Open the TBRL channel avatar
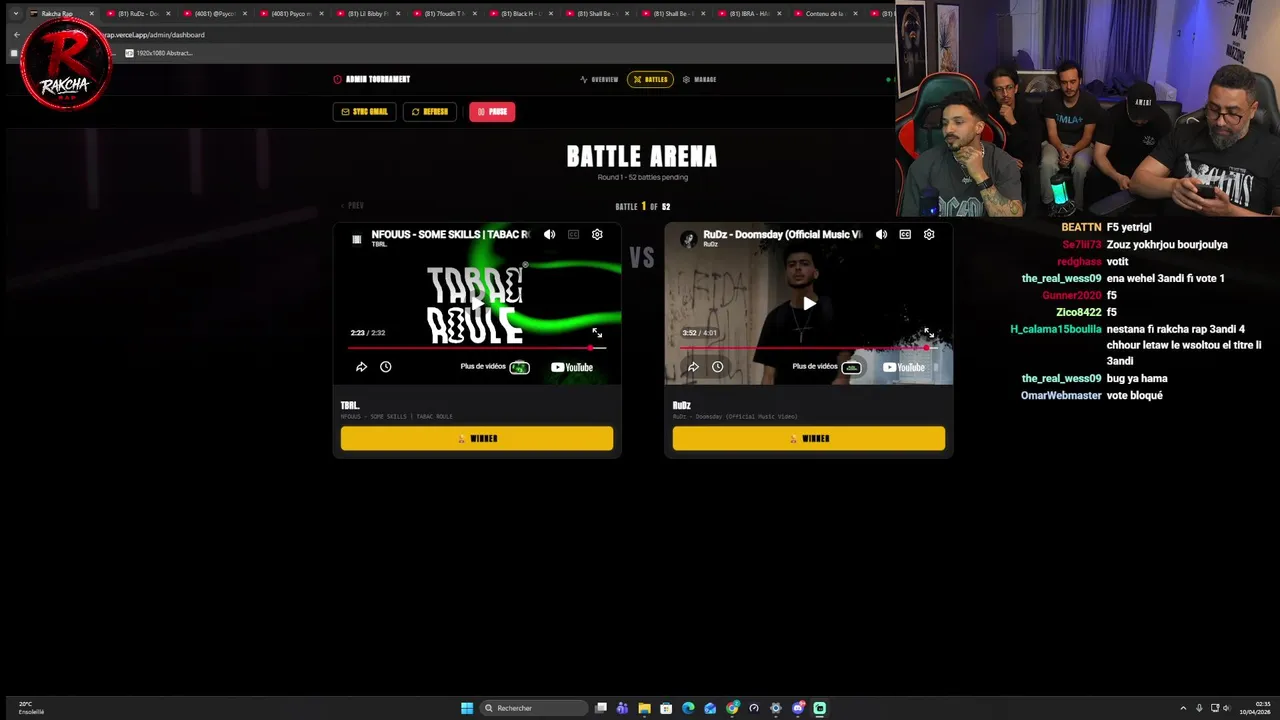1280x720 pixels. tap(357, 239)
